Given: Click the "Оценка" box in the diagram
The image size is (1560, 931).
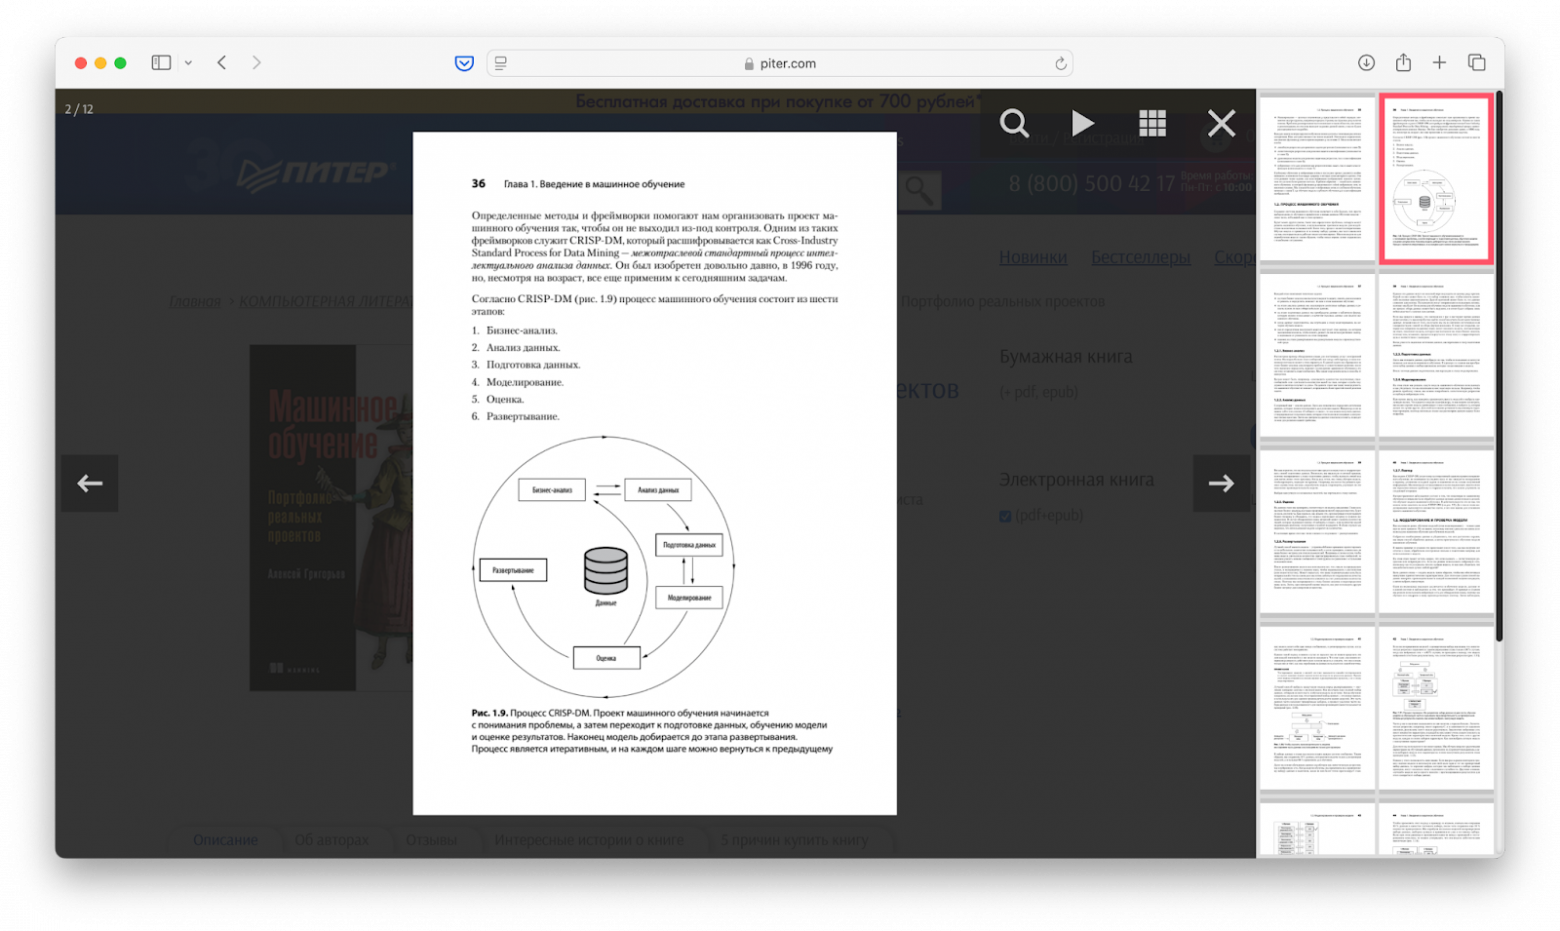Looking at the screenshot, I should 606,658.
